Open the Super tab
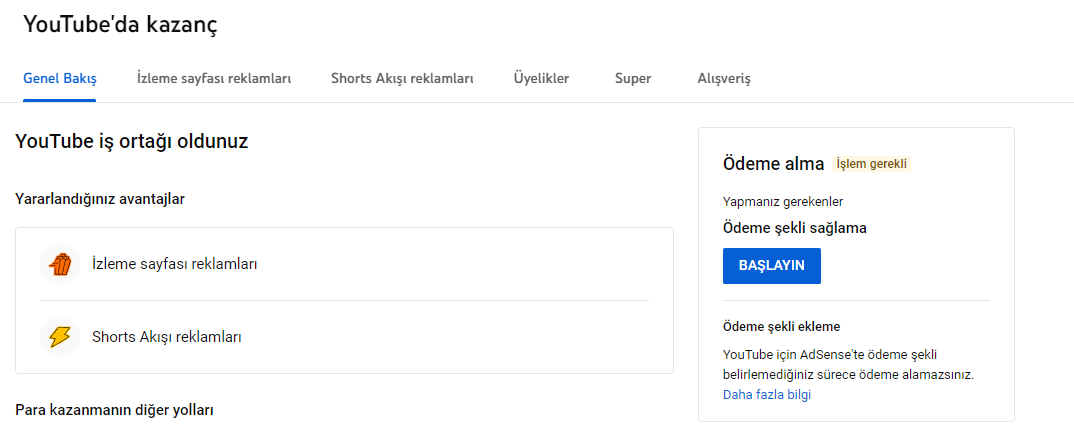Viewport: 1074px width, 429px height. (x=633, y=79)
